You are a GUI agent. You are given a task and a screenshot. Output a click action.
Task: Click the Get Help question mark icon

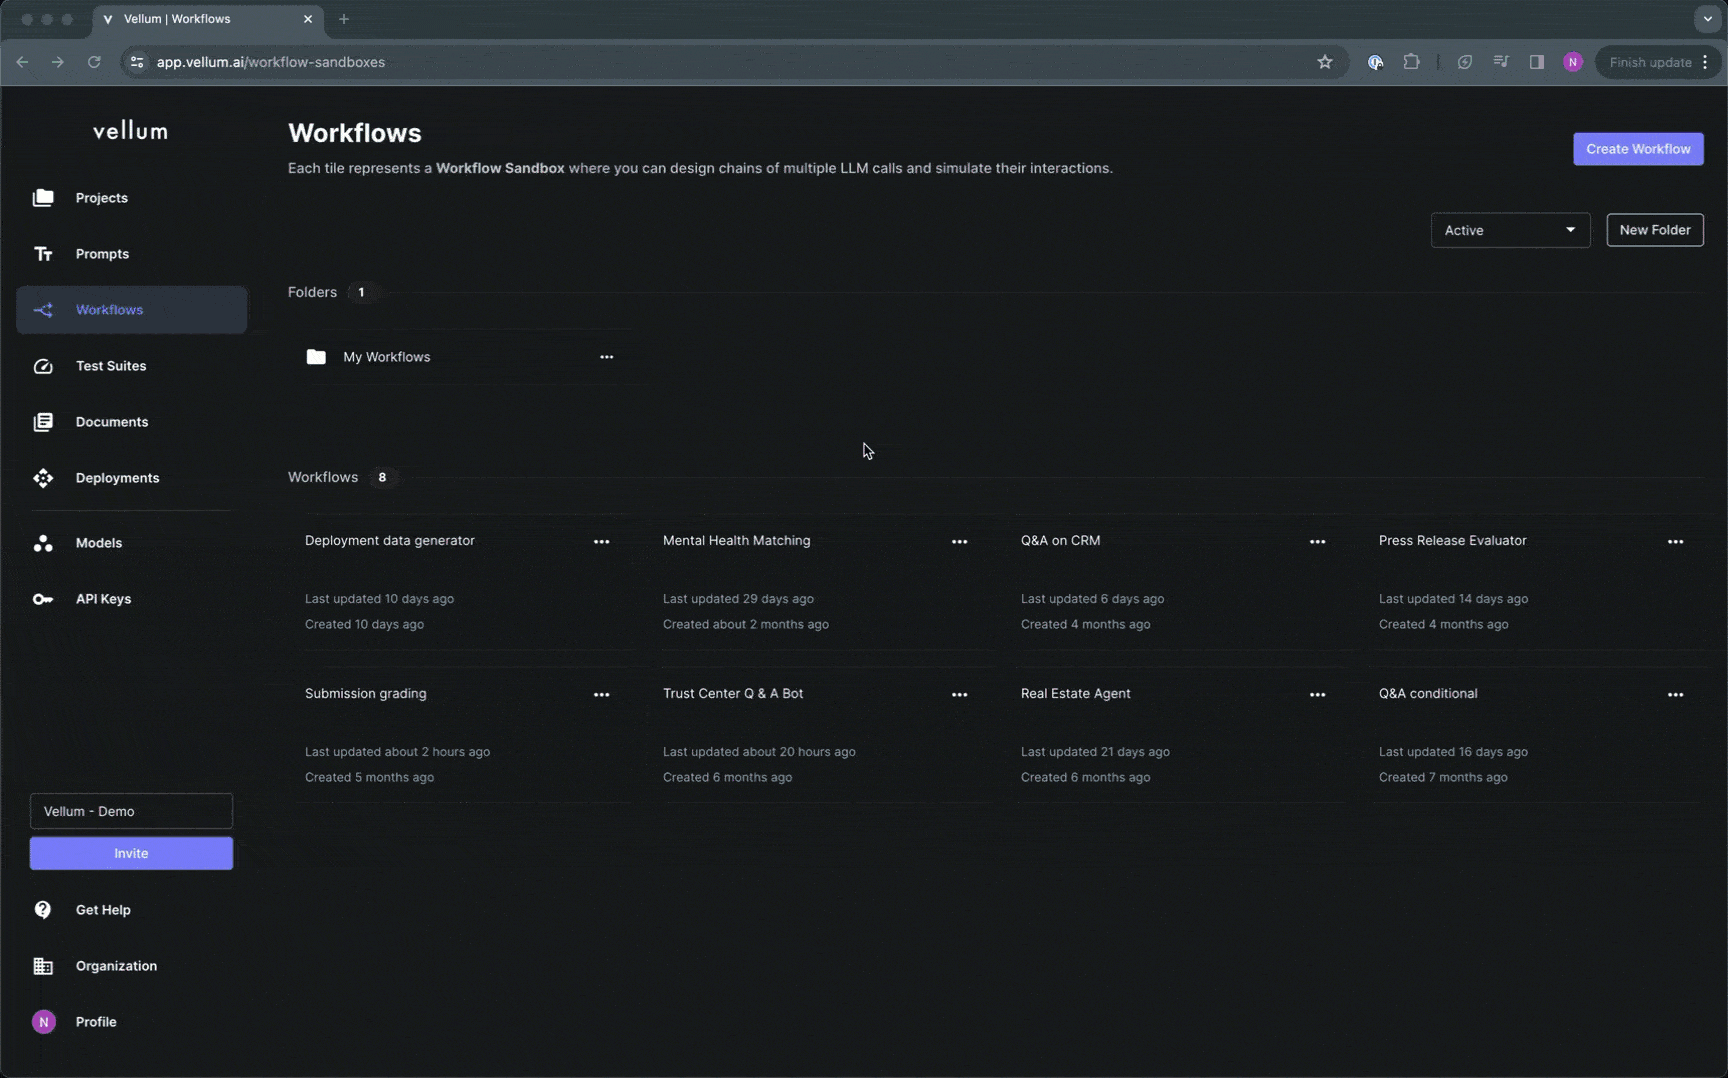[43, 910]
